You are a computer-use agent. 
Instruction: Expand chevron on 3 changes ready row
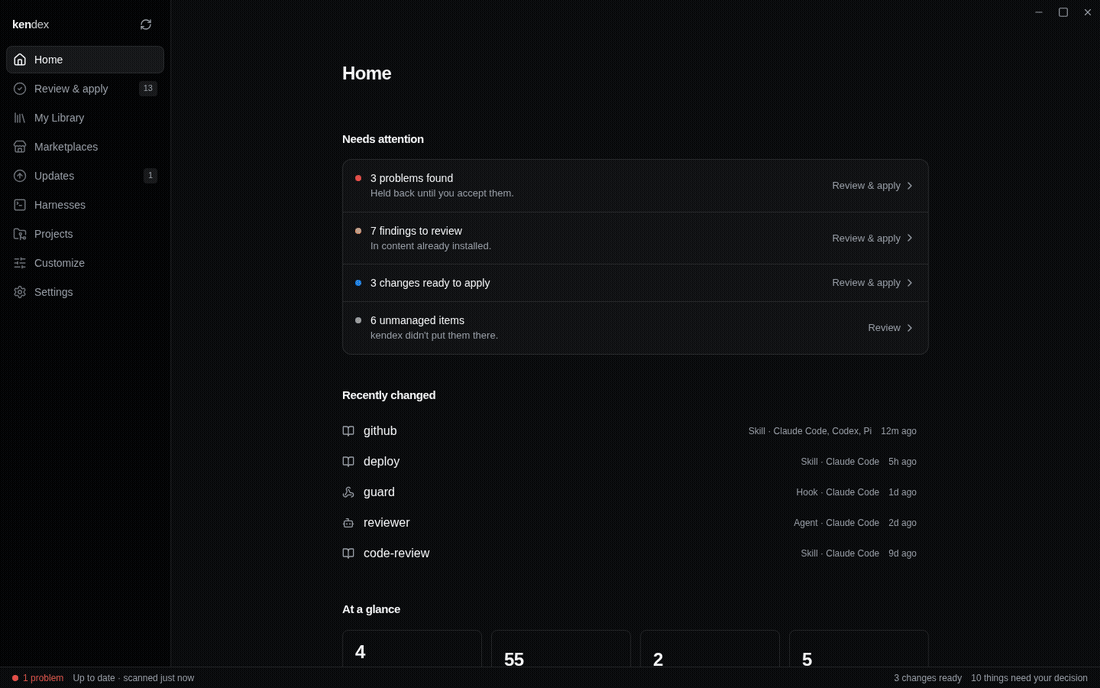[x=910, y=283]
